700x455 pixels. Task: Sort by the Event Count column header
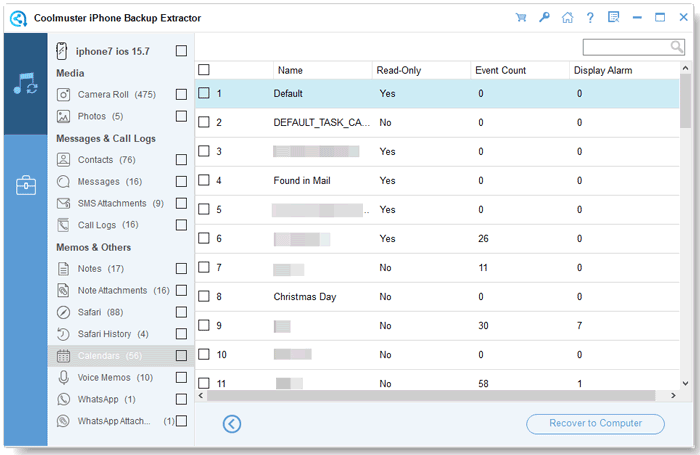(x=520, y=71)
